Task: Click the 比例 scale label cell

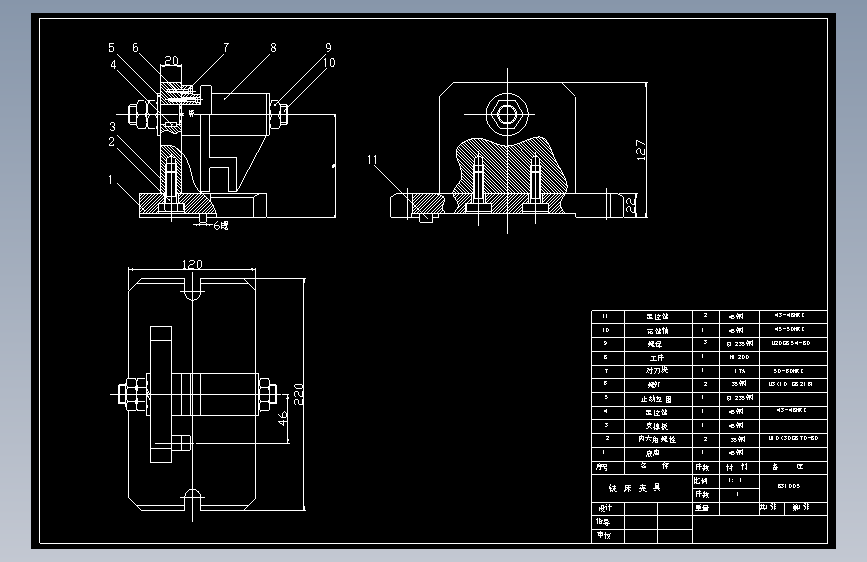Action: 705,481
